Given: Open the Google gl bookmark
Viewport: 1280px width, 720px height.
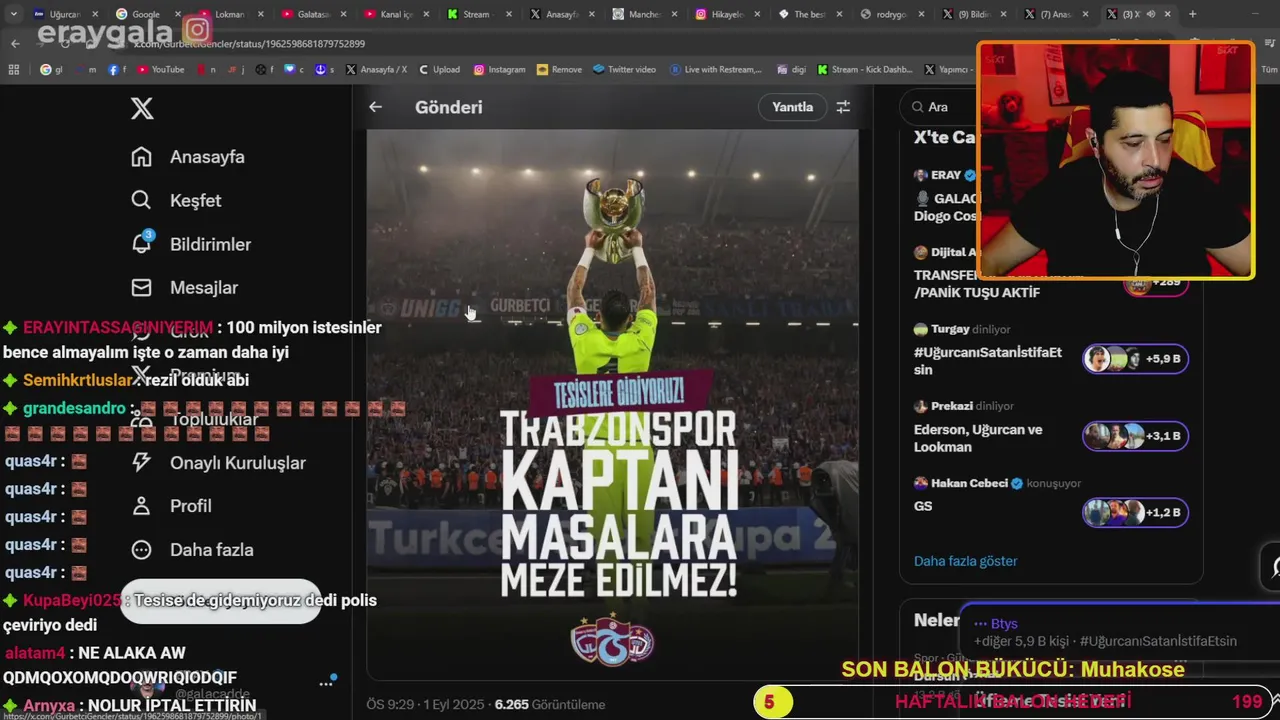Looking at the screenshot, I should tap(51, 69).
